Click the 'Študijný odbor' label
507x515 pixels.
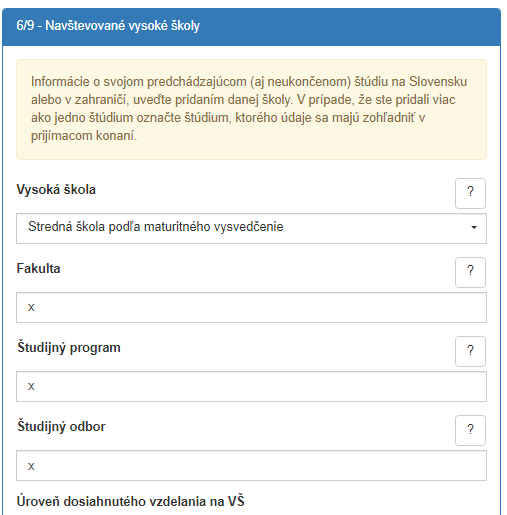pyautogui.click(x=61, y=427)
